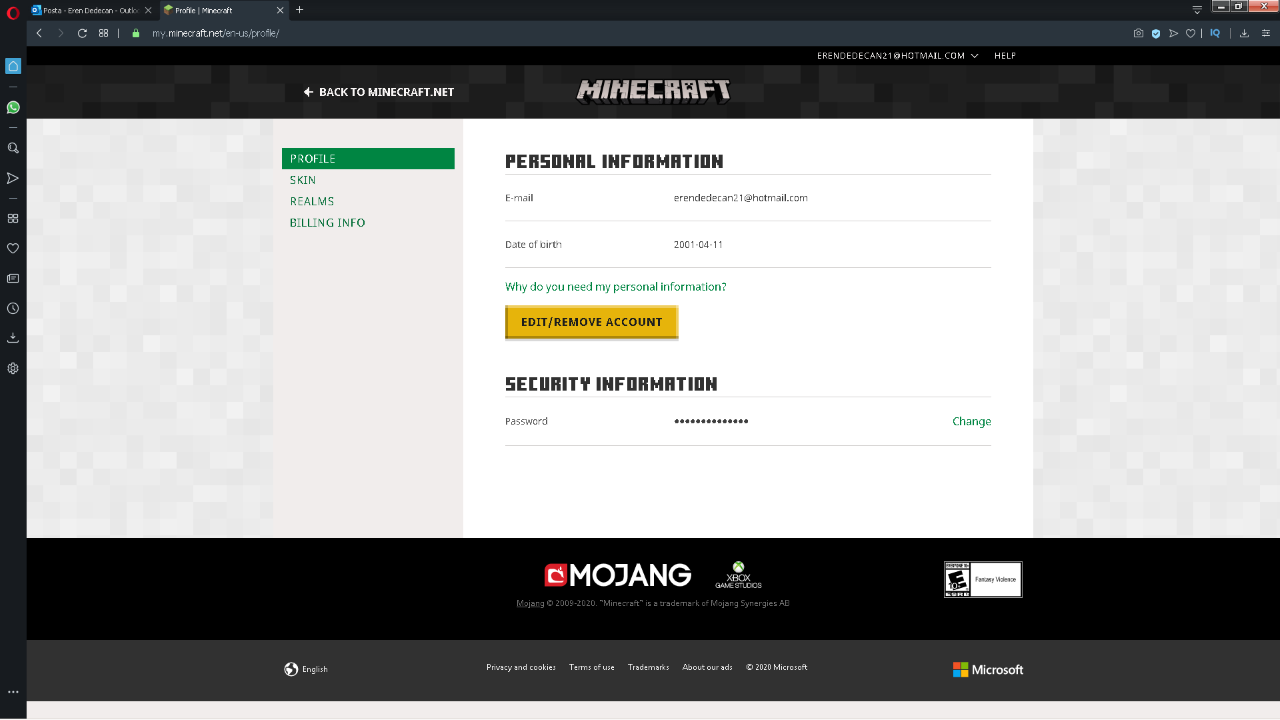Go back with the browser back arrow
Image resolution: width=1280 pixels, height=720 pixels.
[x=39, y=33]
